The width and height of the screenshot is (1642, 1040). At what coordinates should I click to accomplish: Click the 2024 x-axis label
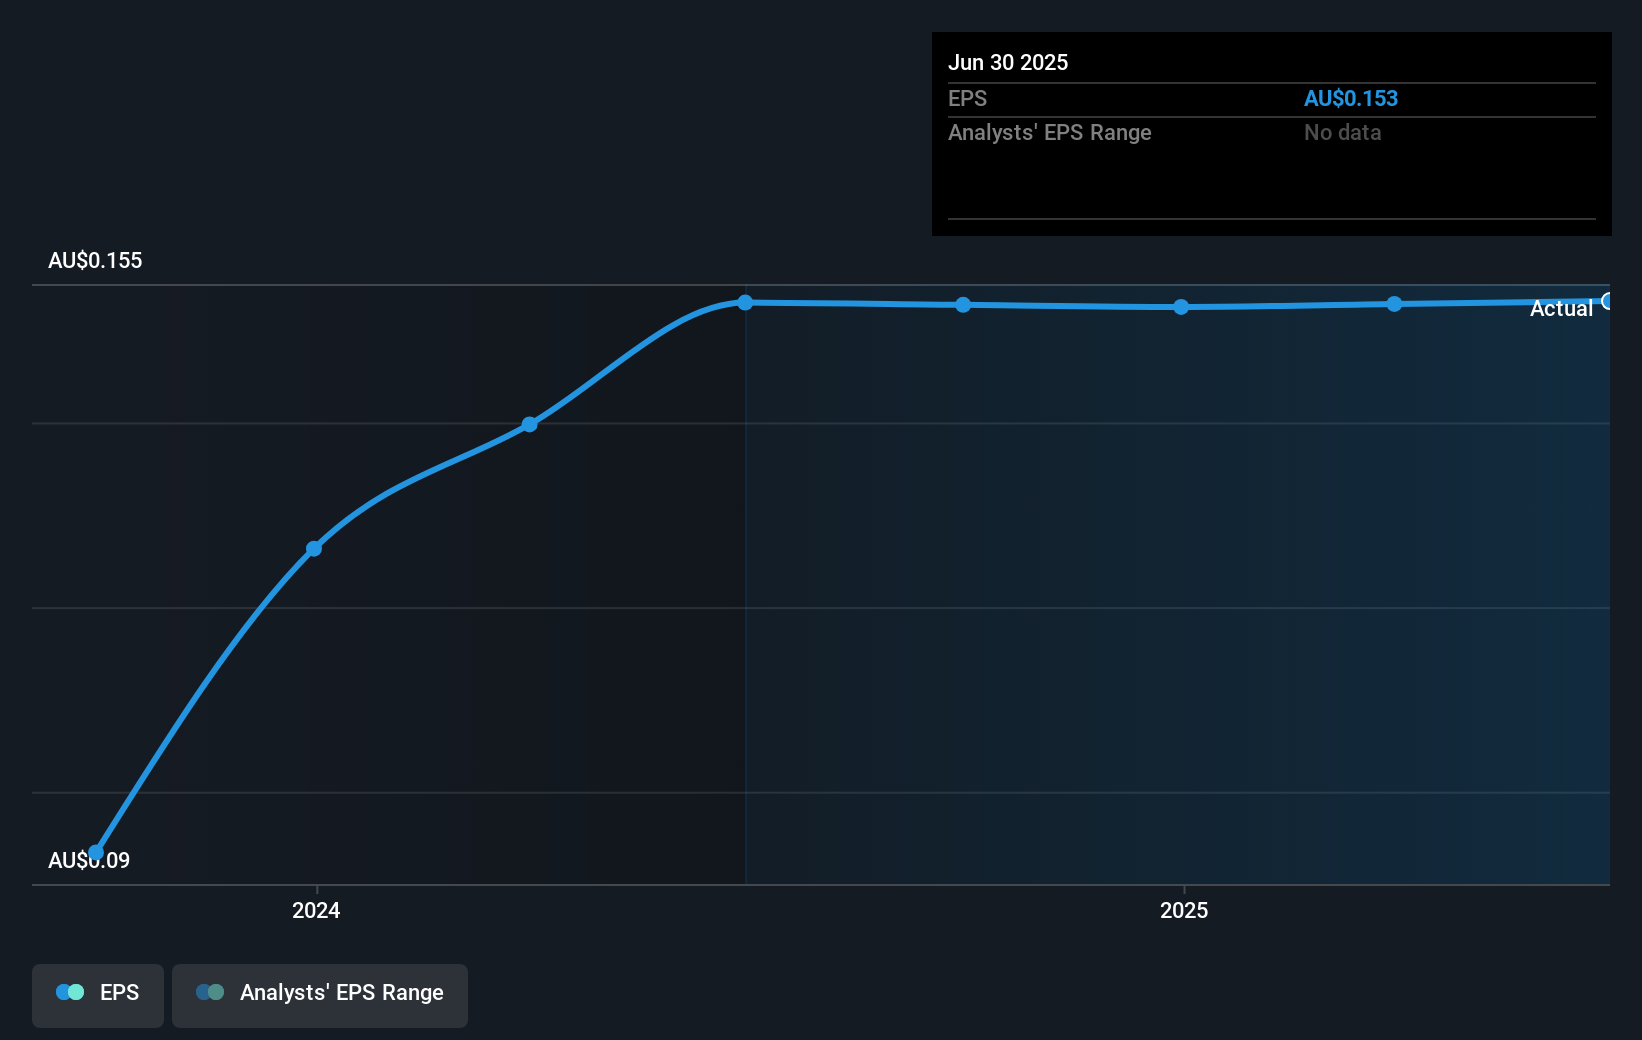coord(316,910)
